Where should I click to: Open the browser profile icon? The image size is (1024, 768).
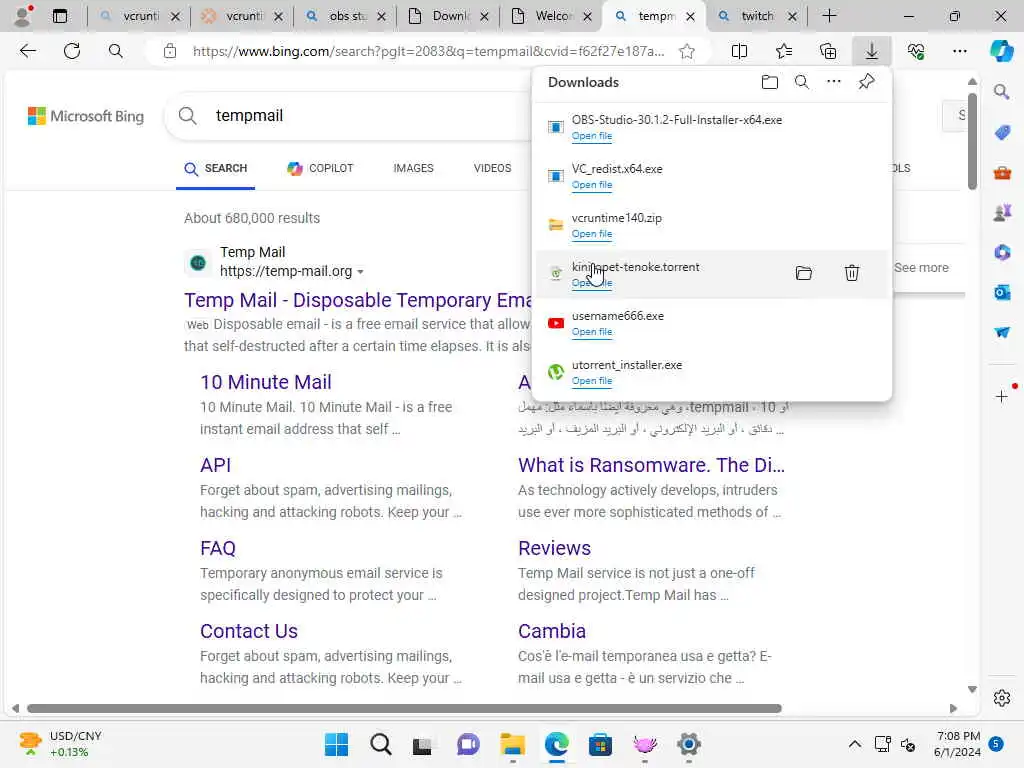tap(24, 16)
